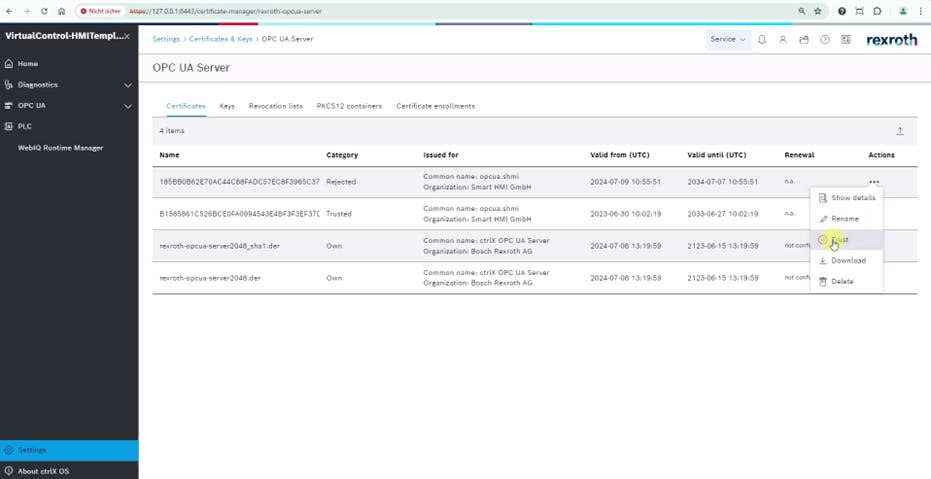Open the browser profile avatar
The image size is (931, 479).
click(x=903, y=11)
